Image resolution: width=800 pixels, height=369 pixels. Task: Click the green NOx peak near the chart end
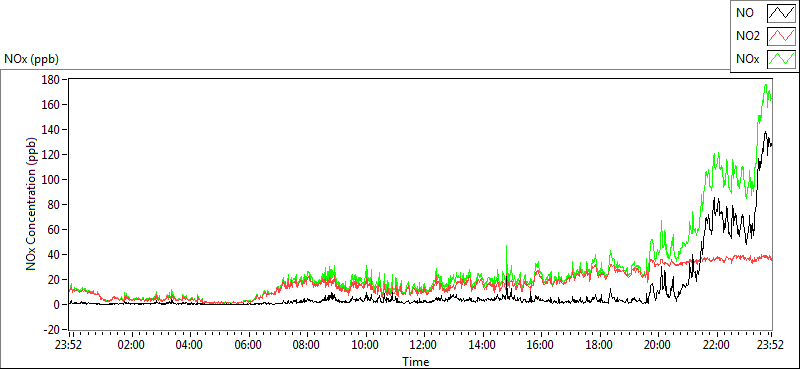[x=766, y=85]
